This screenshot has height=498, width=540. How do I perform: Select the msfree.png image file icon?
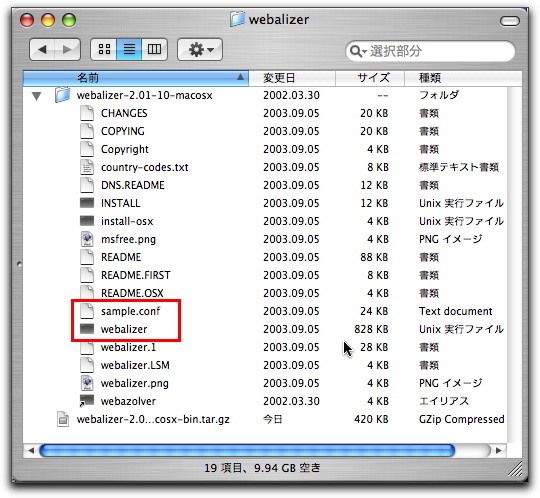tap(87, 239)
